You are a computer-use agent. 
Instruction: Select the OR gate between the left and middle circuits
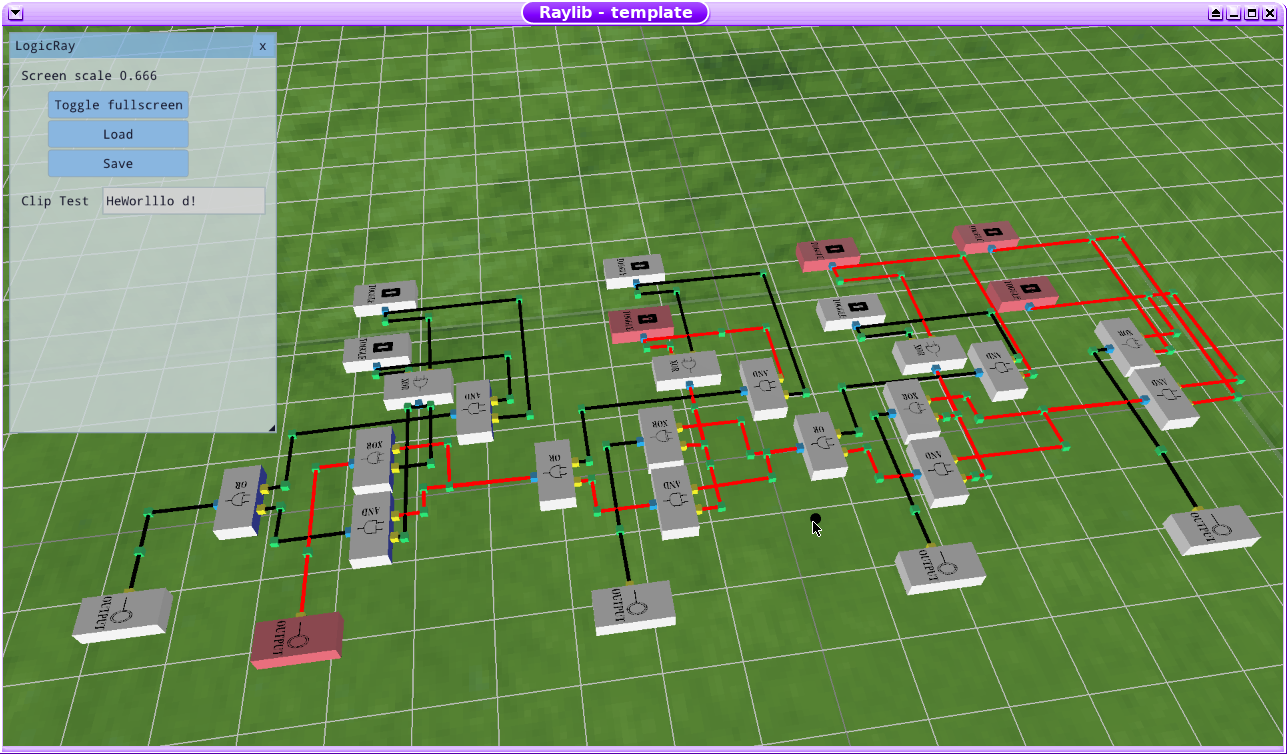pos(557,474)
